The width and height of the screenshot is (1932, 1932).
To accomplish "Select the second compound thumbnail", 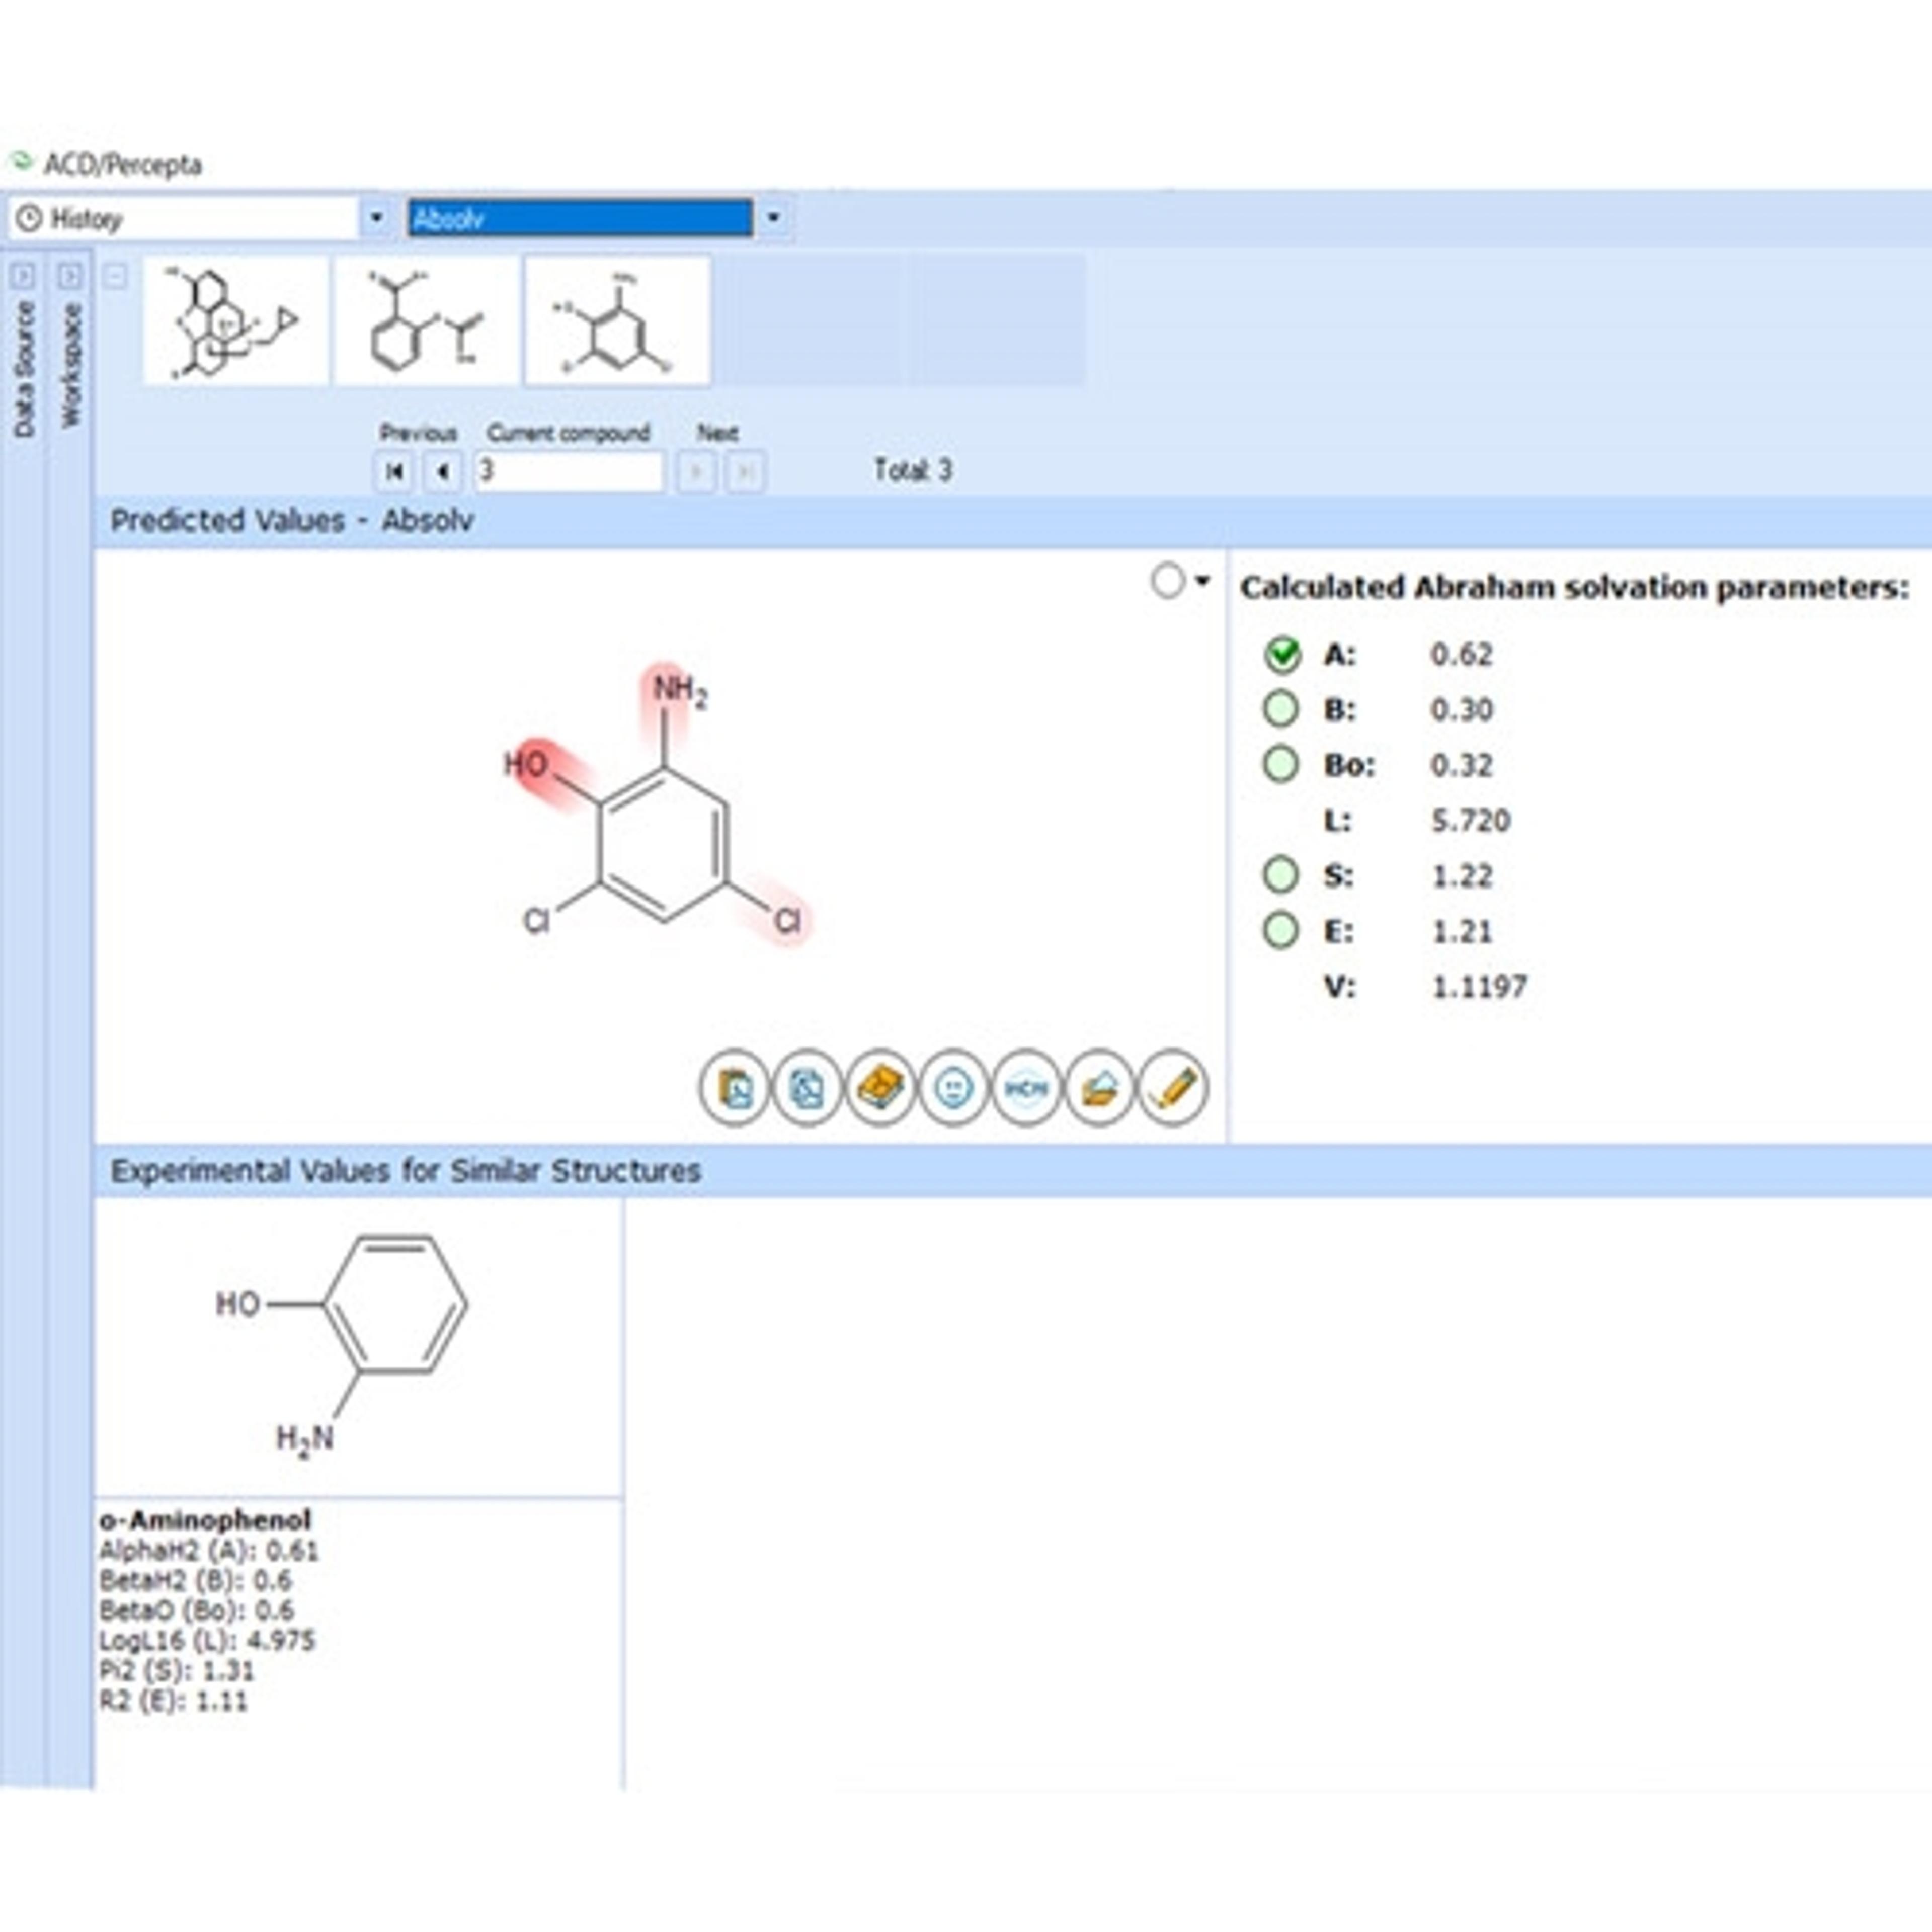I will pyautogui.click(x=426, y=320).
